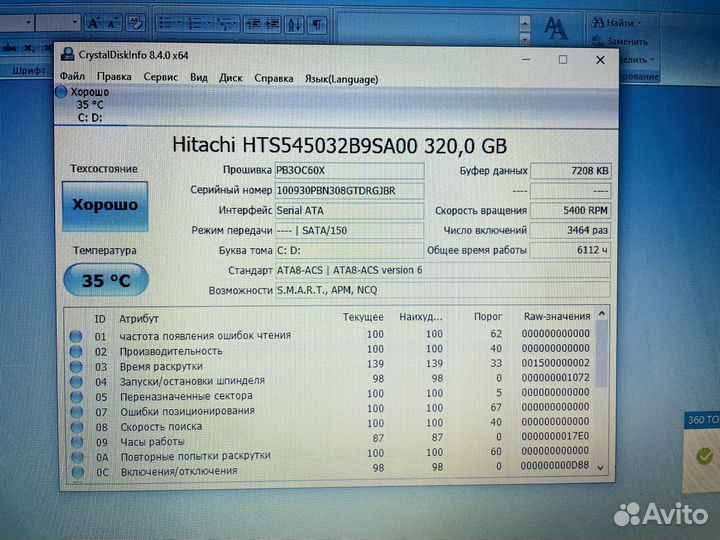
Task: Click the numbered list icon in Word
Action: point(195,23)
